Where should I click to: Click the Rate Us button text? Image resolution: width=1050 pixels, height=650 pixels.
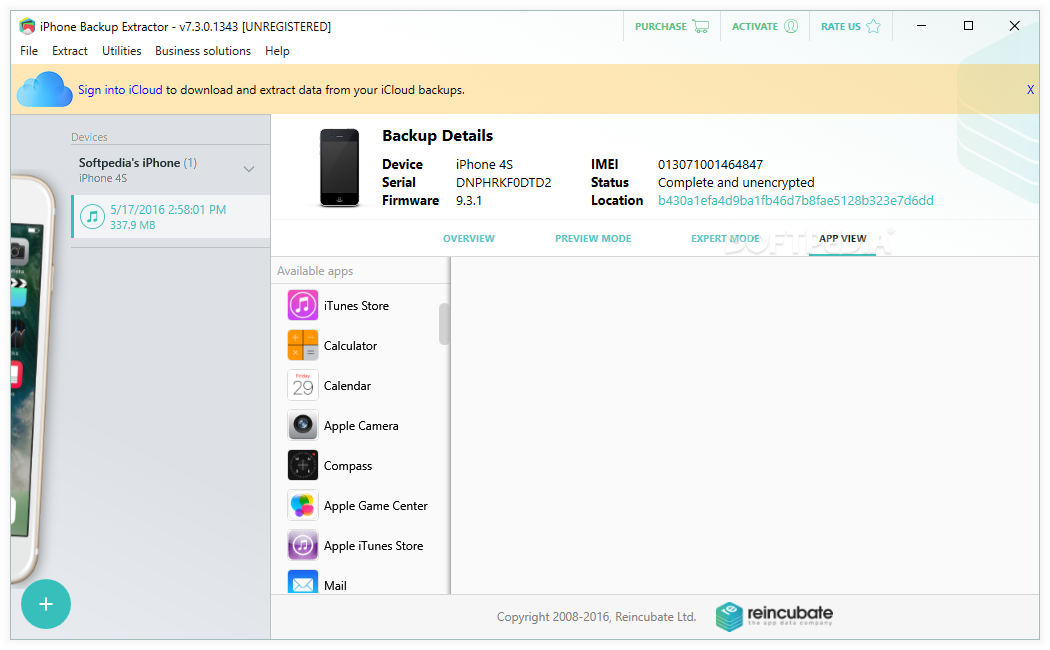tap(840, 26)
